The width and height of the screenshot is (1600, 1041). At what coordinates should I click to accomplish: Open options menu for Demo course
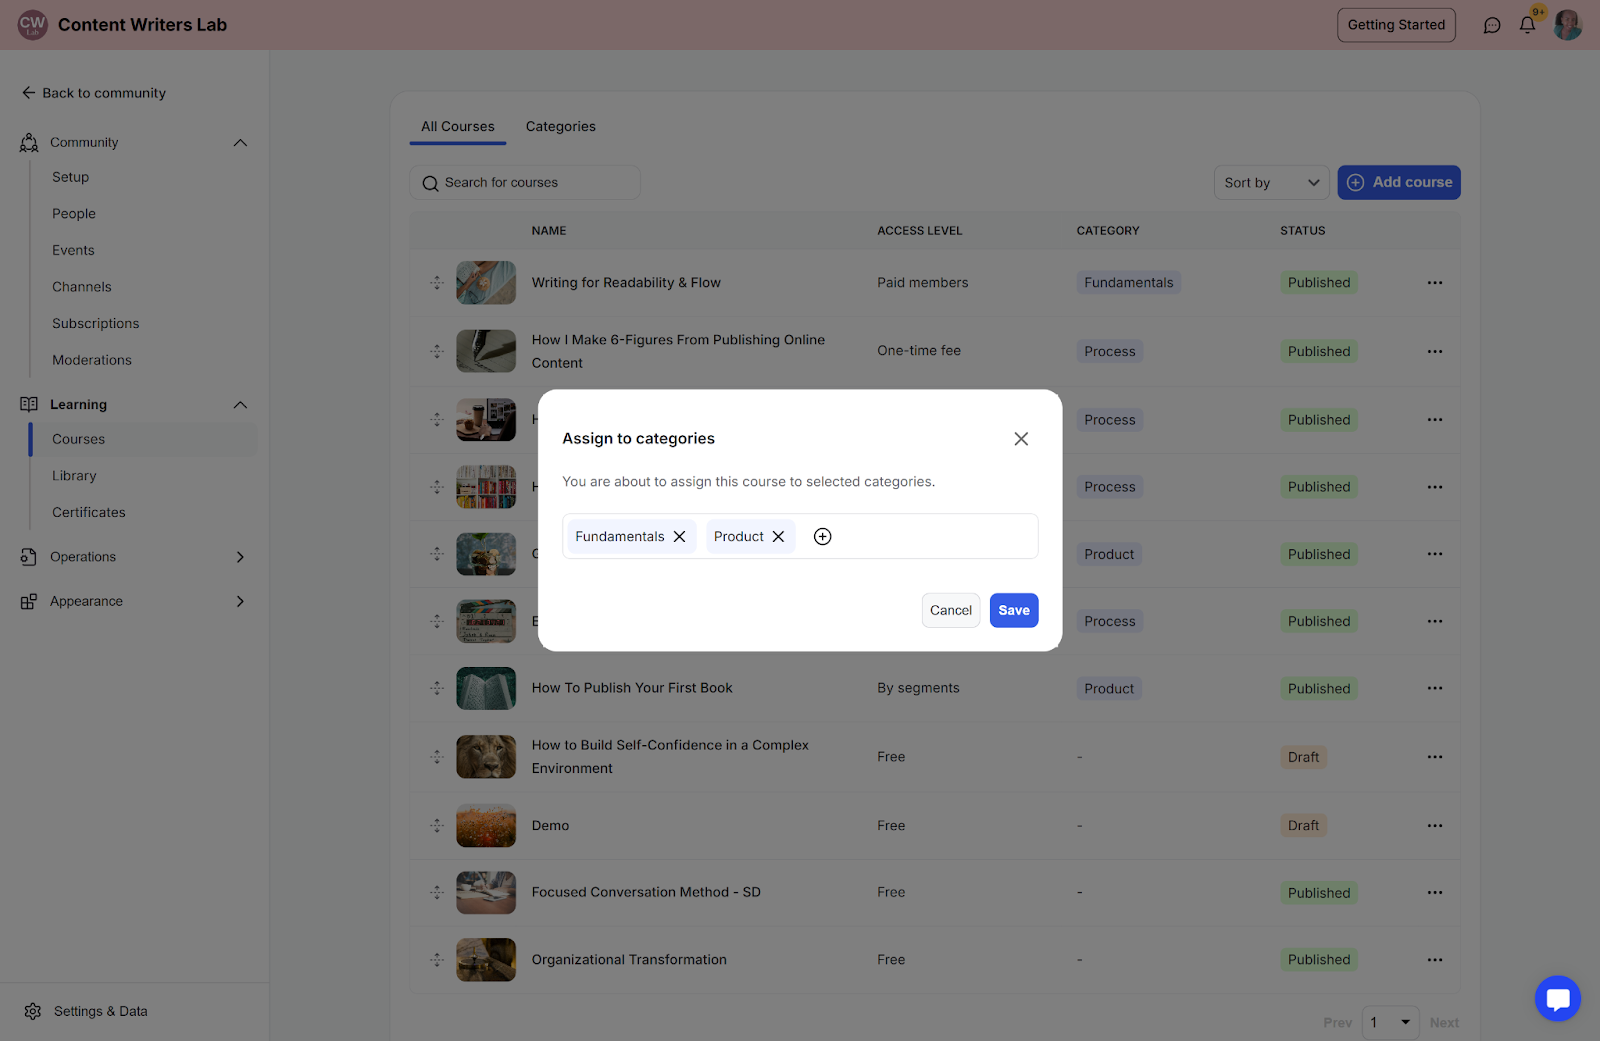point(1434,826)
